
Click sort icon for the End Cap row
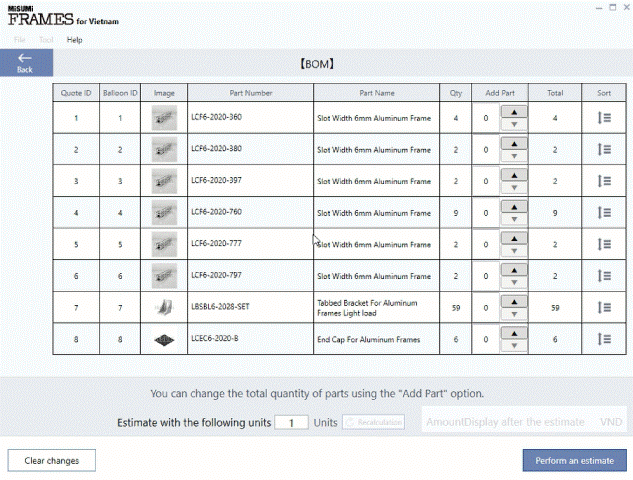tap(604, 339)
